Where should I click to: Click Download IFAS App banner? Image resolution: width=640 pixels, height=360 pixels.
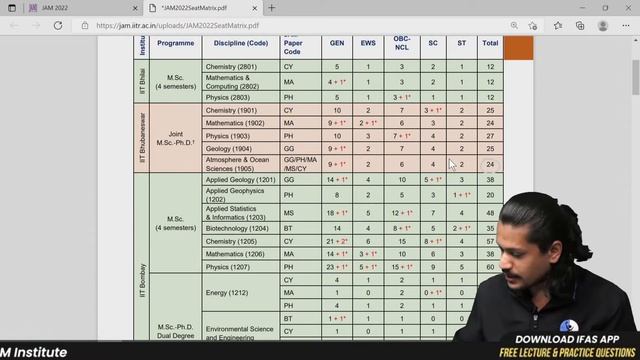567,339
